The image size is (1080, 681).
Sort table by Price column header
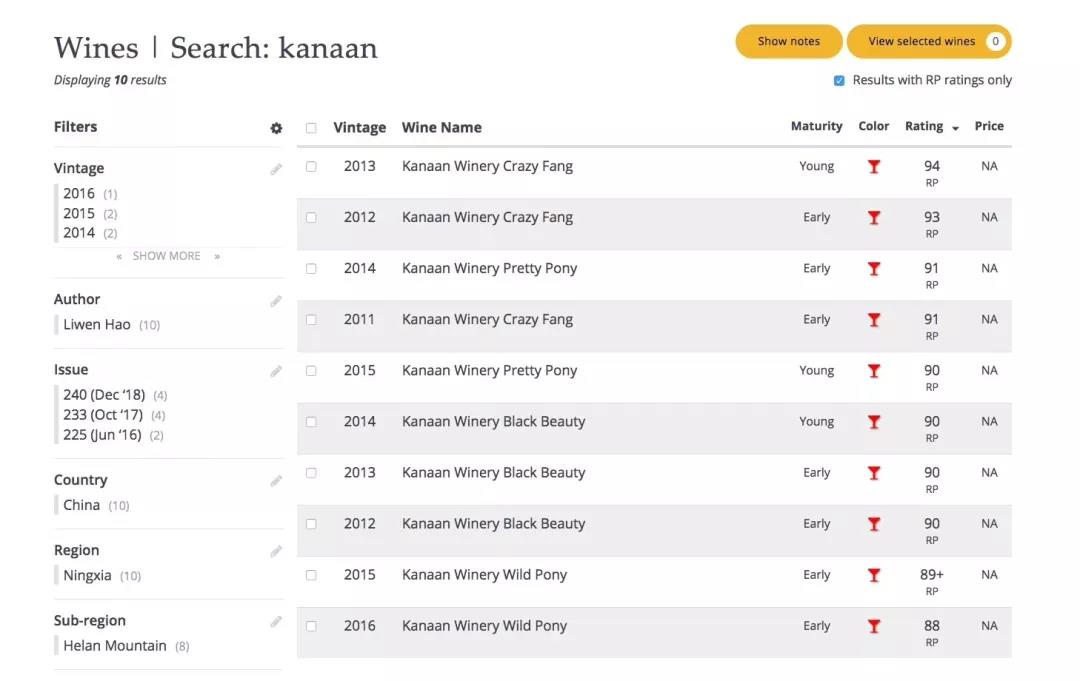click(989, 126)
